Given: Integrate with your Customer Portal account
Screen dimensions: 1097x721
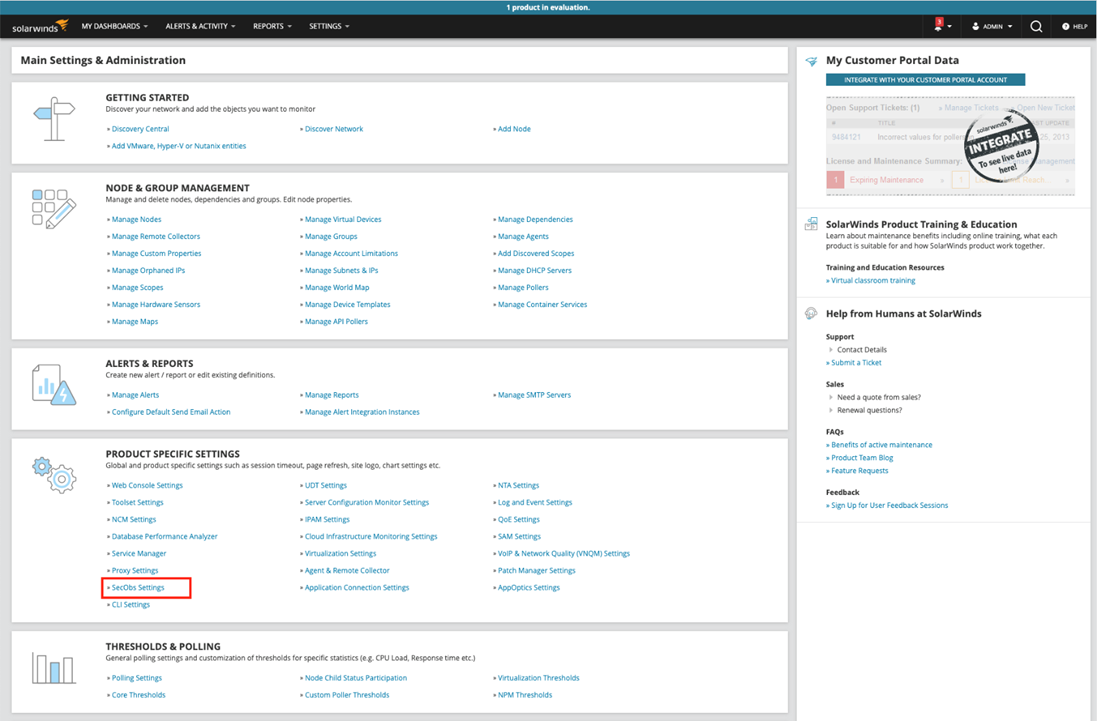Looking at the screenshot, I should (x=925, y=80).
